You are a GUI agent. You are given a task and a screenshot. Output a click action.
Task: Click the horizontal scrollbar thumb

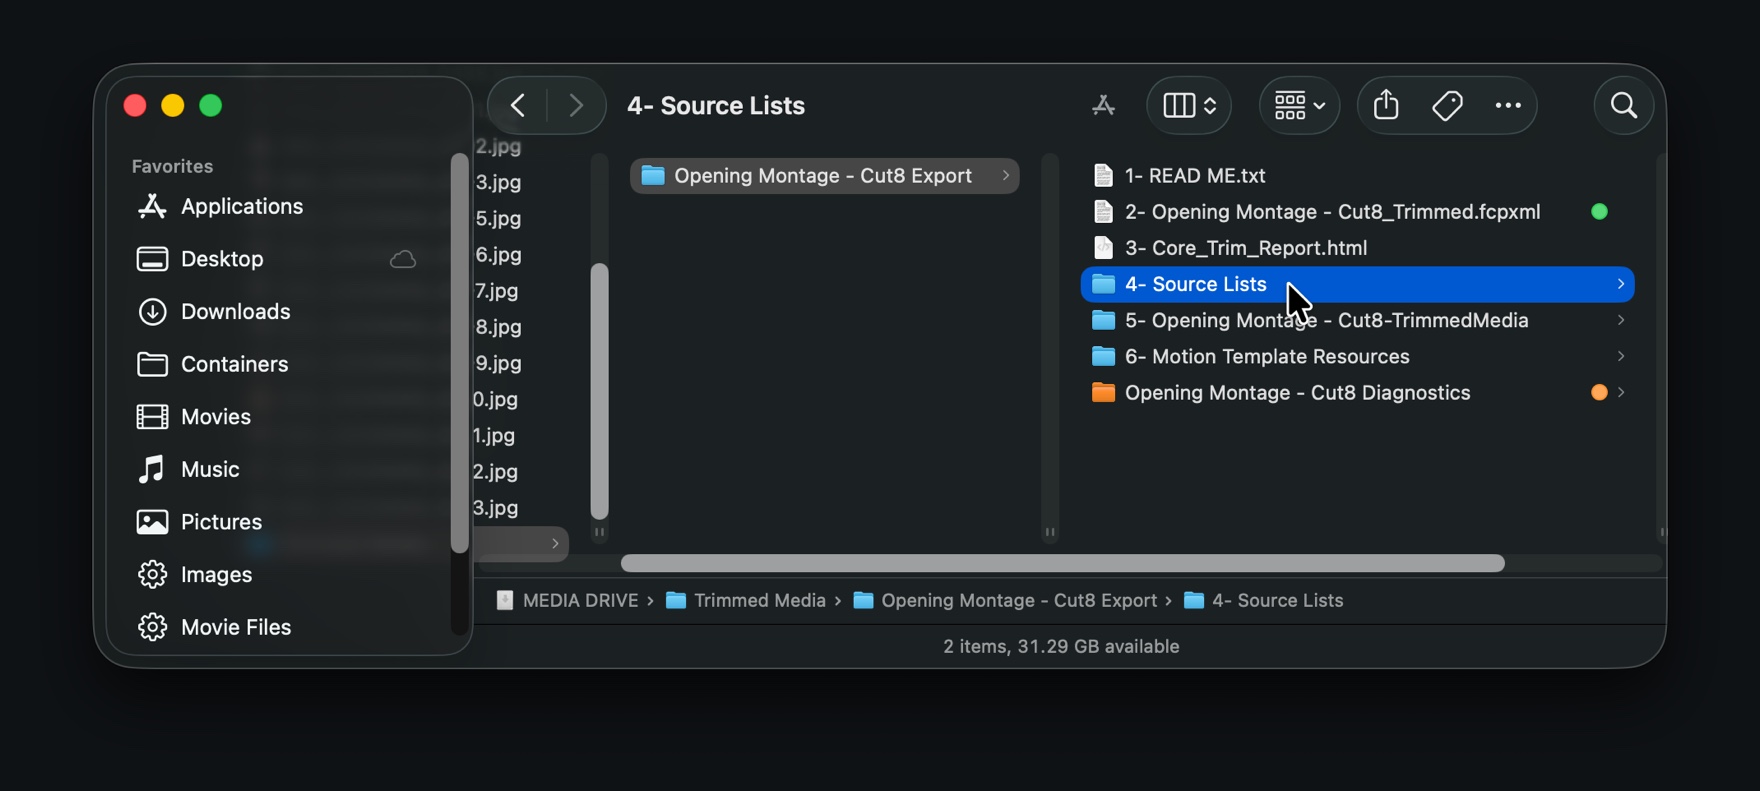(x=1062, y=564)
